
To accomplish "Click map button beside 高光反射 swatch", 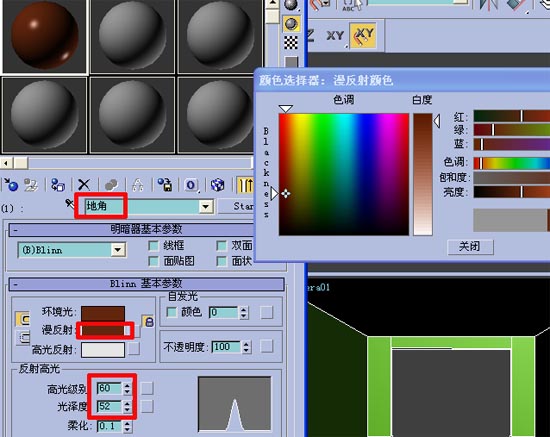I will tap(134, 349).
